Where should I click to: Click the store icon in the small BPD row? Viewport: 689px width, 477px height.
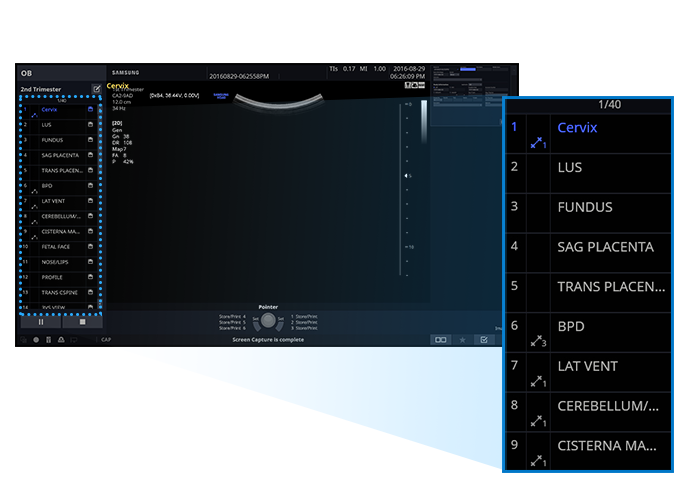pos(91,186)
